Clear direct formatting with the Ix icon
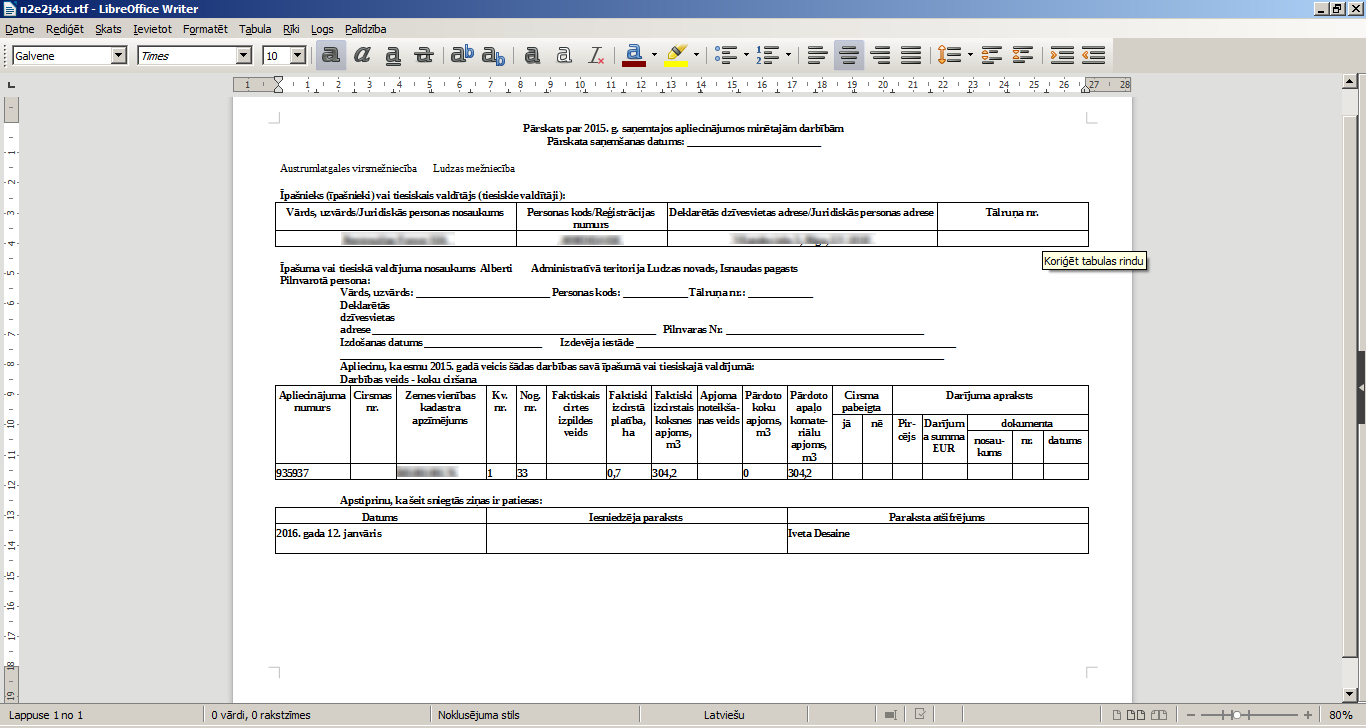Viewport: 1366px width, 728px height. (x=594, y=55)
